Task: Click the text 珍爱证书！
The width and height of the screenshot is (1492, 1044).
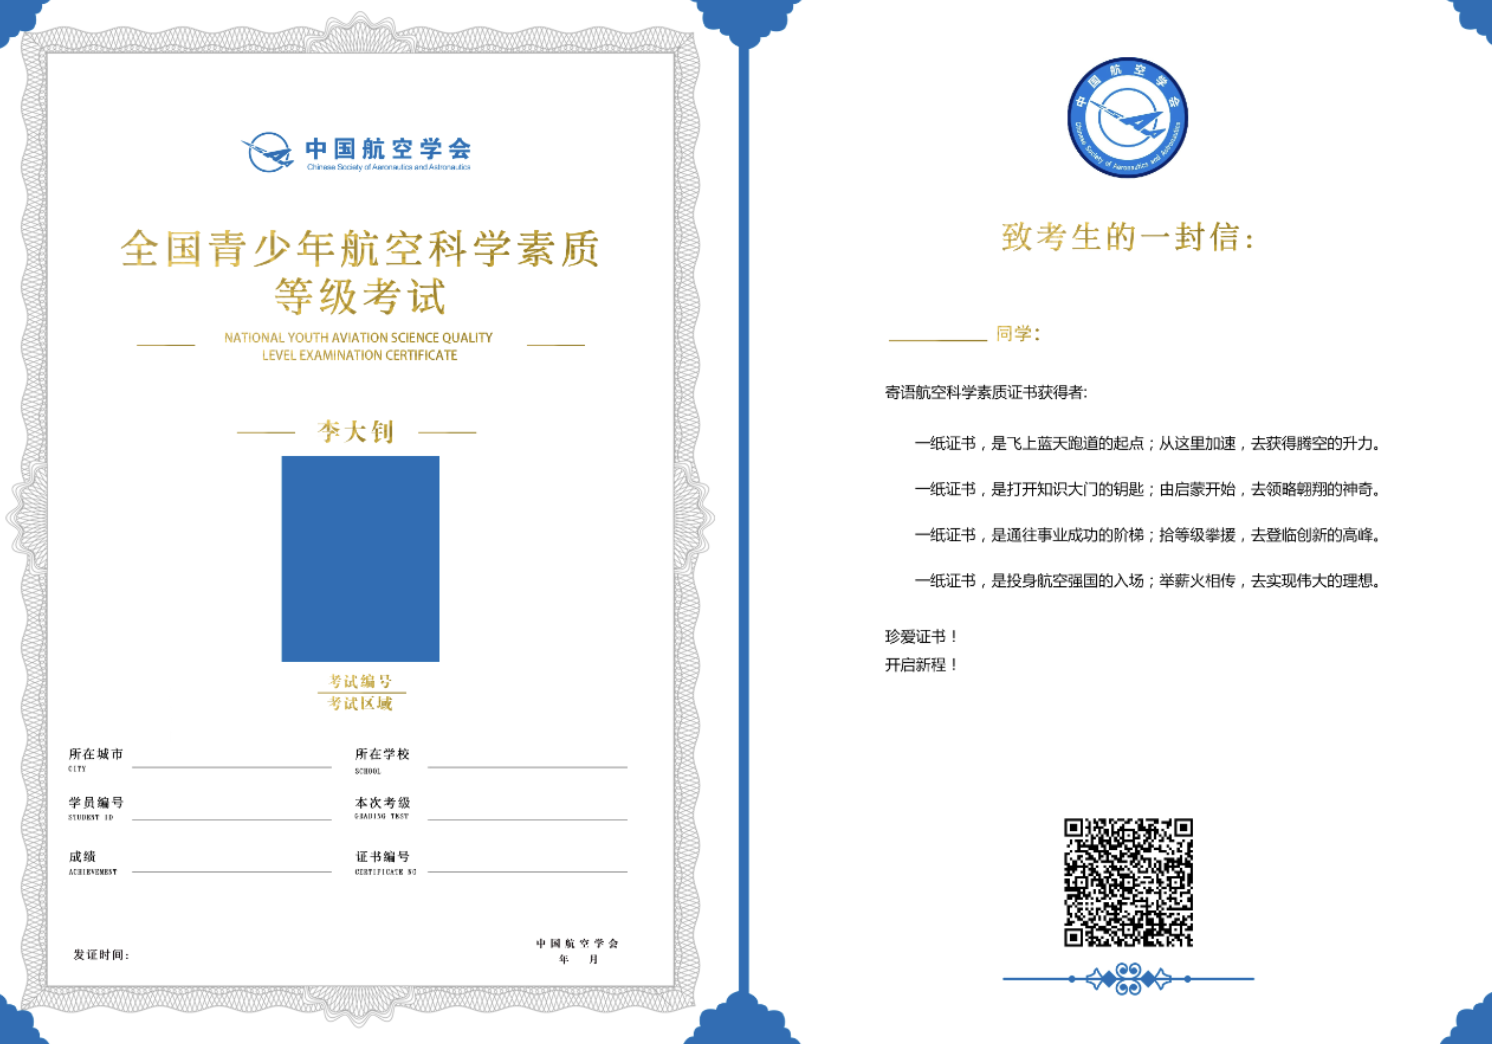Action: tap(922, 636)
